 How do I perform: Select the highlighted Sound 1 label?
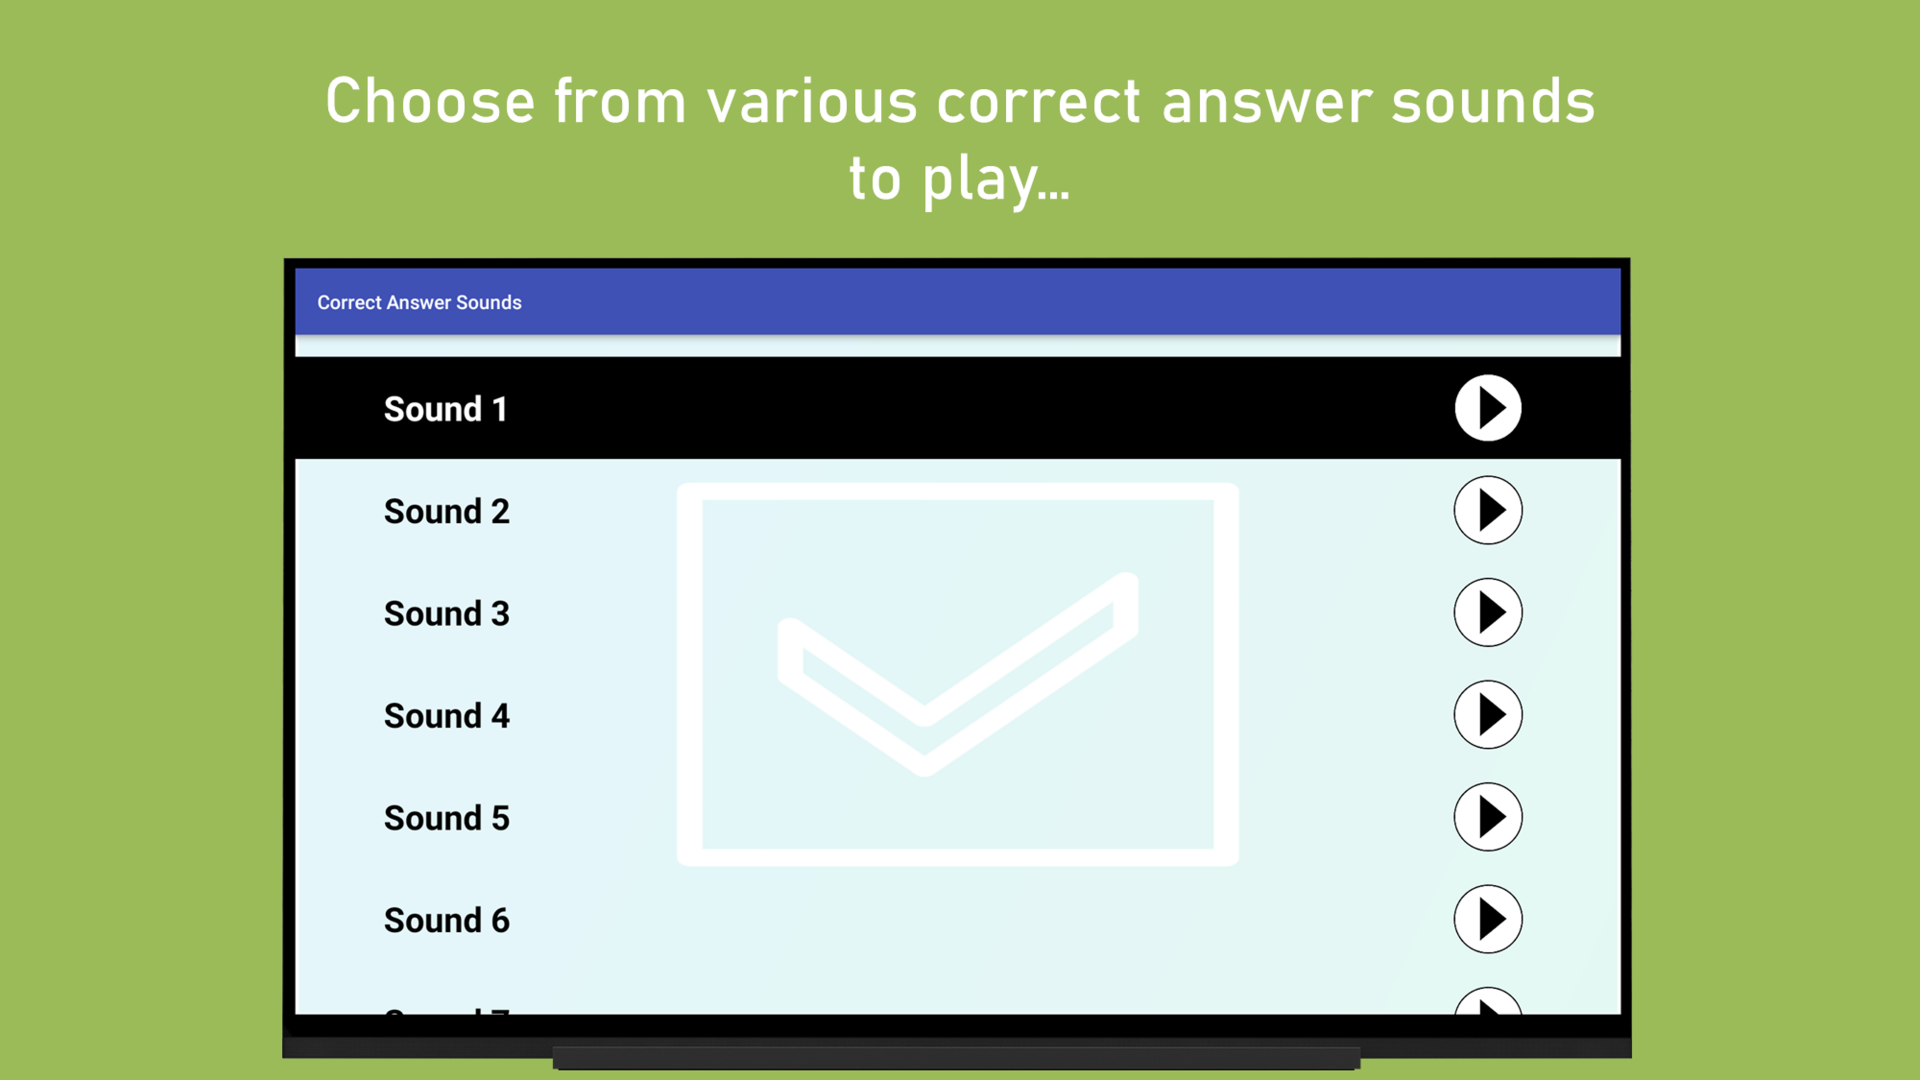click(x=445, y=409)
